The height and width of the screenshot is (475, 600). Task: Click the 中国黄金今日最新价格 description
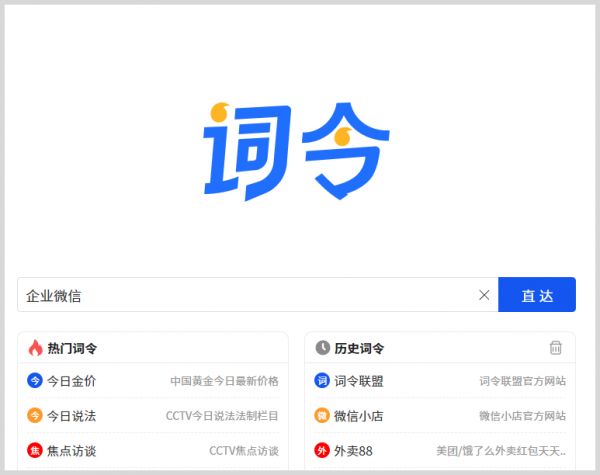224,381
